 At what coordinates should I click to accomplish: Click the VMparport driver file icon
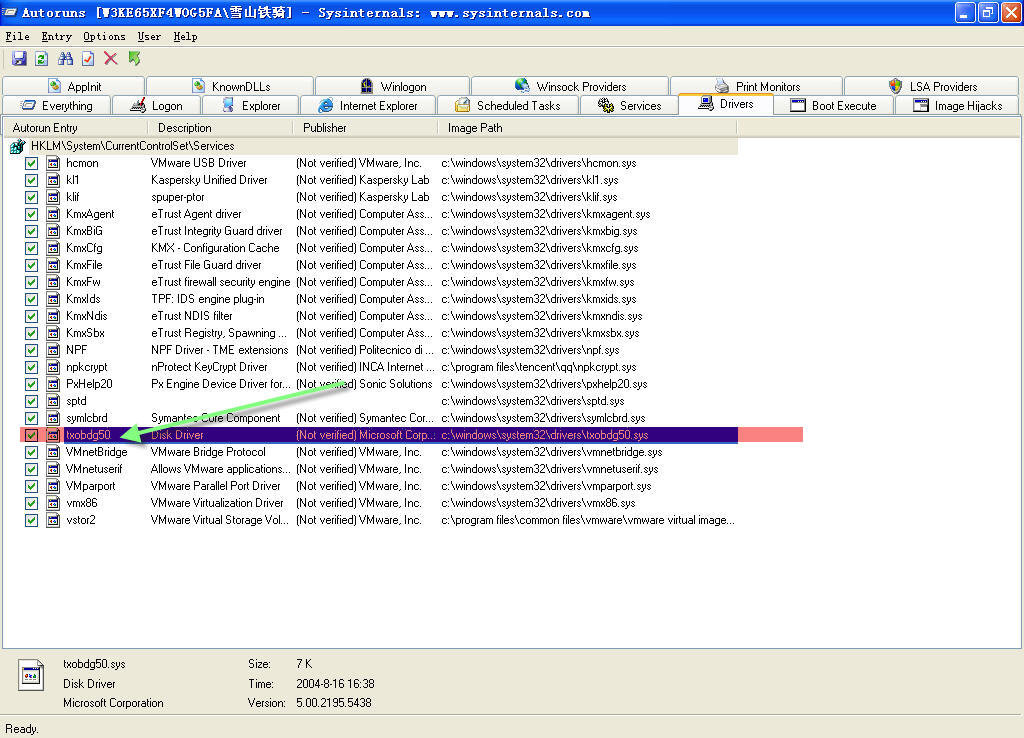(x=53, y=486)
